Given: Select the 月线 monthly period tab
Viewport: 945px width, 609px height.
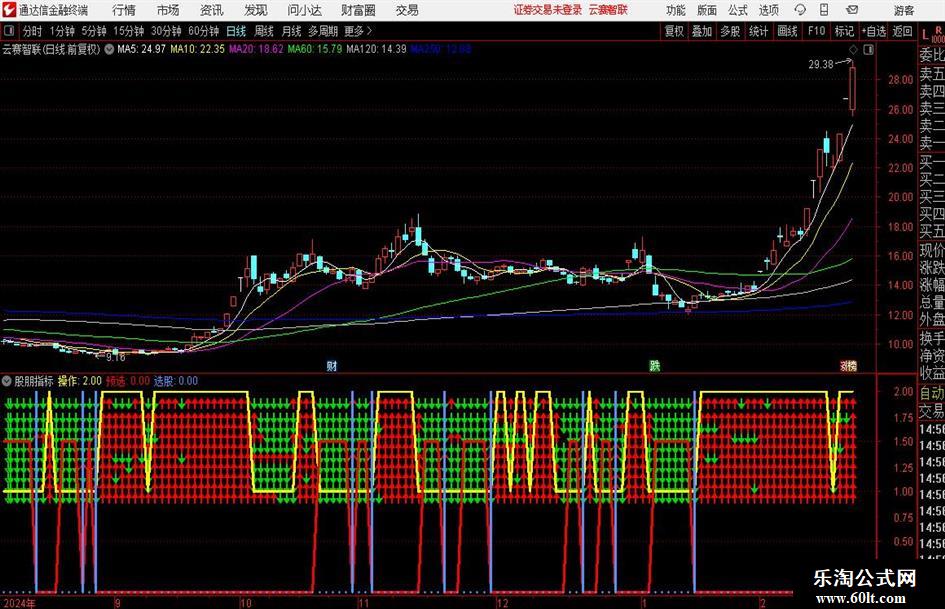Looking at the screenshot, I should [x=292, y=31].
